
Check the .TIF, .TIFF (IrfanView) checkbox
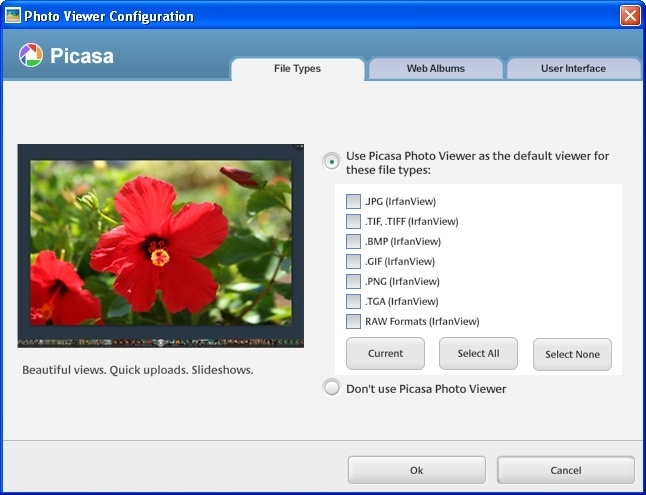pyautogui.click(x=353, y=221)
